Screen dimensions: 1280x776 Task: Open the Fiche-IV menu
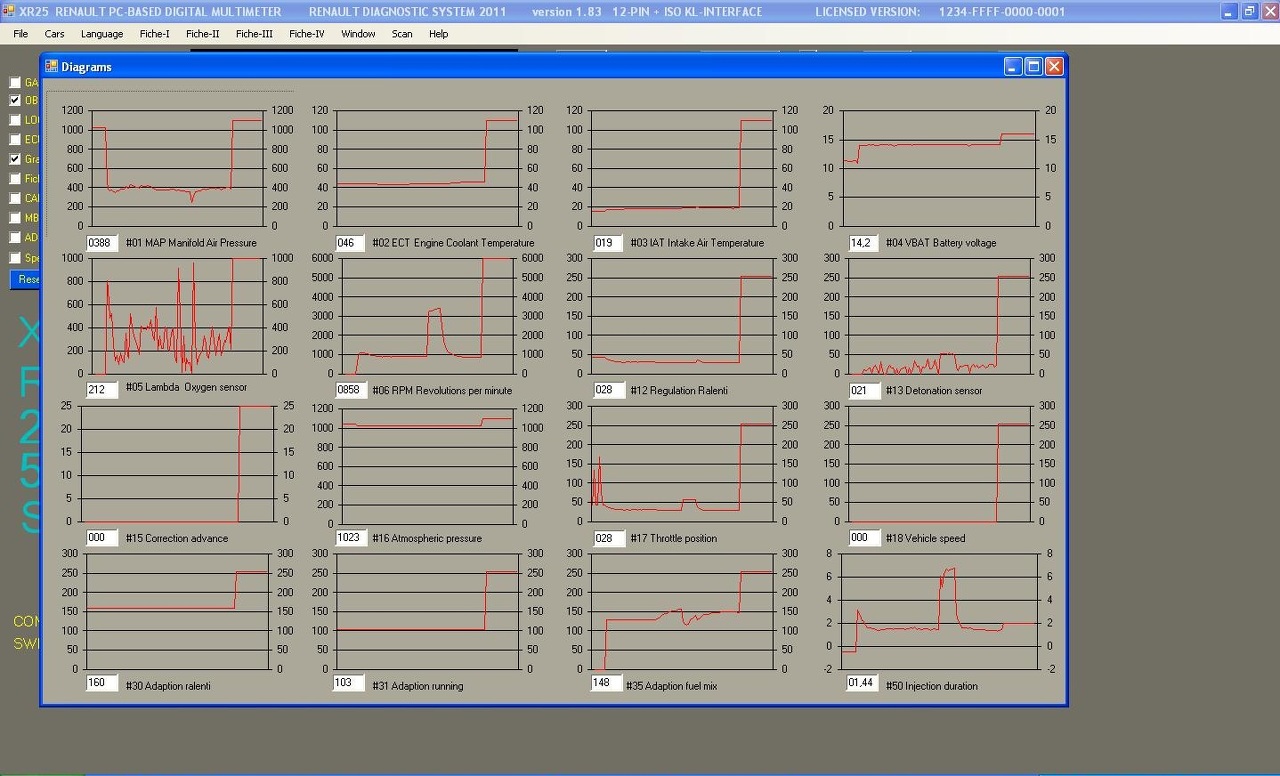tap(306, 34)
